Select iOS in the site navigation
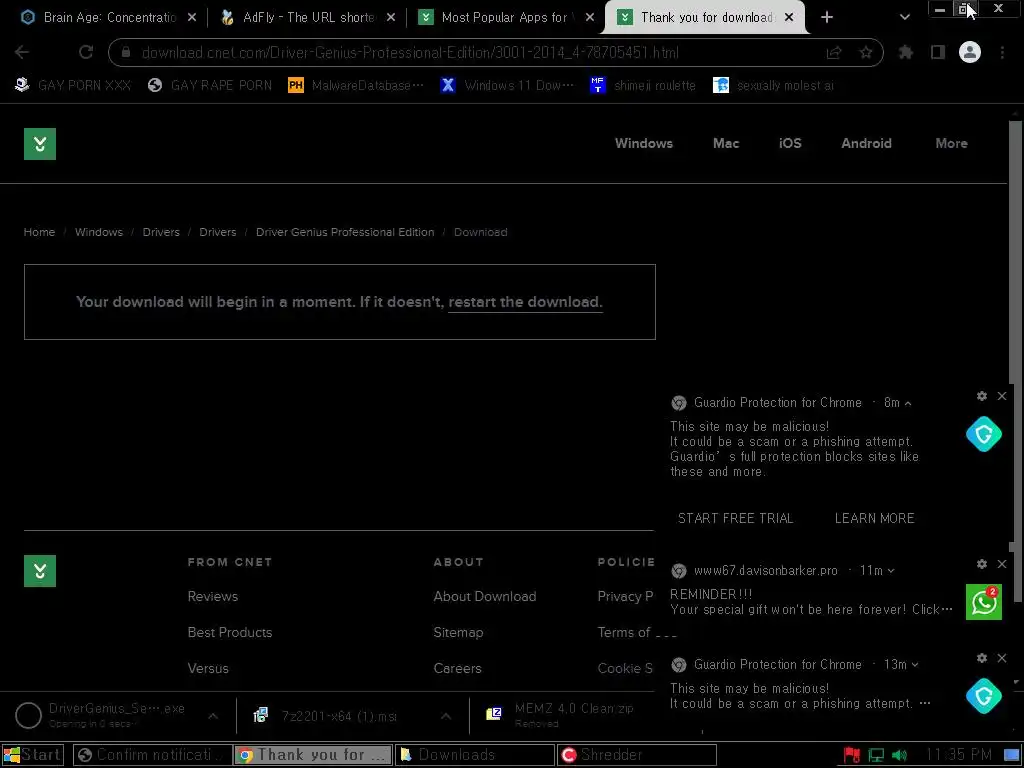1024x768 pixels. coord(790,144)
